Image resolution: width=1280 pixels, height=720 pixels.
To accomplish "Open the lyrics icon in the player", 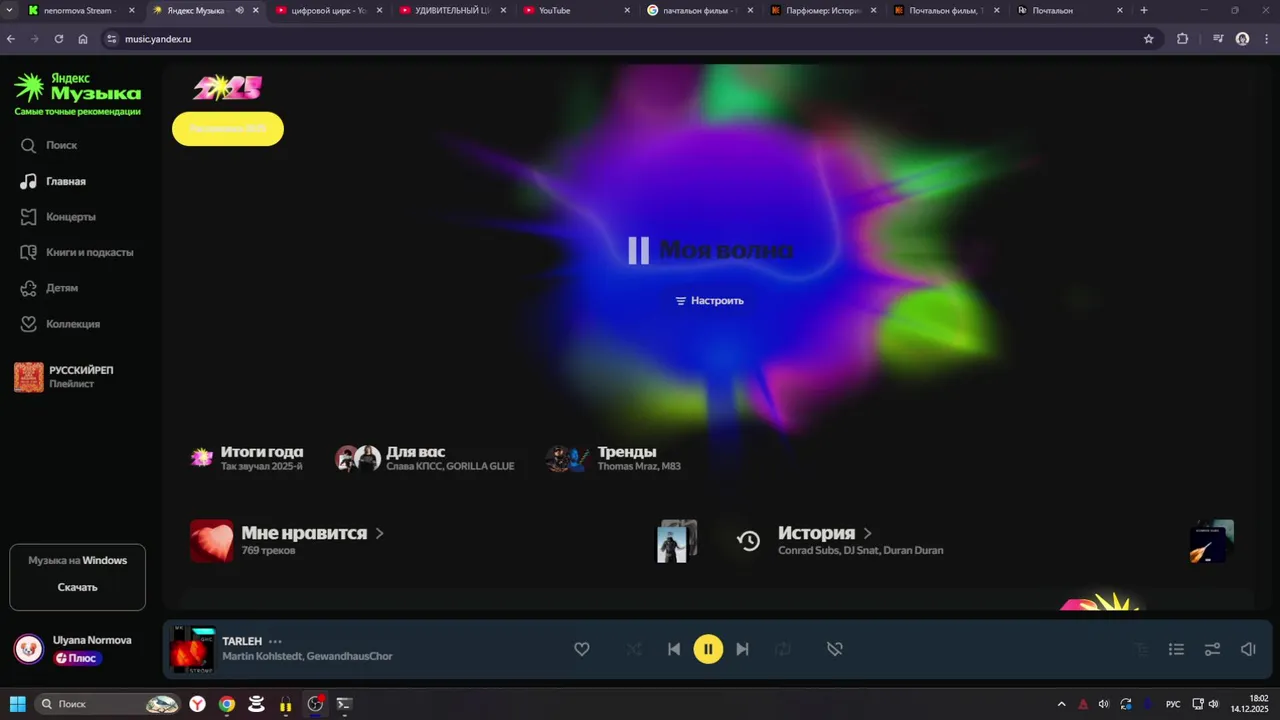I will (1141, 649).
